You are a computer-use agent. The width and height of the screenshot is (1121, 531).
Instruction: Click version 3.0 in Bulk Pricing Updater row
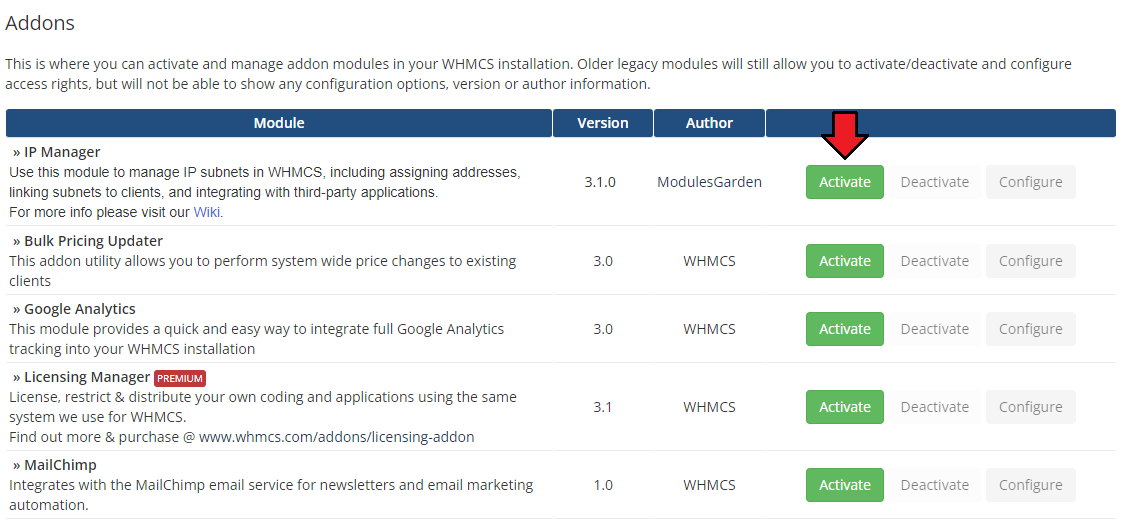pos(603,261)
